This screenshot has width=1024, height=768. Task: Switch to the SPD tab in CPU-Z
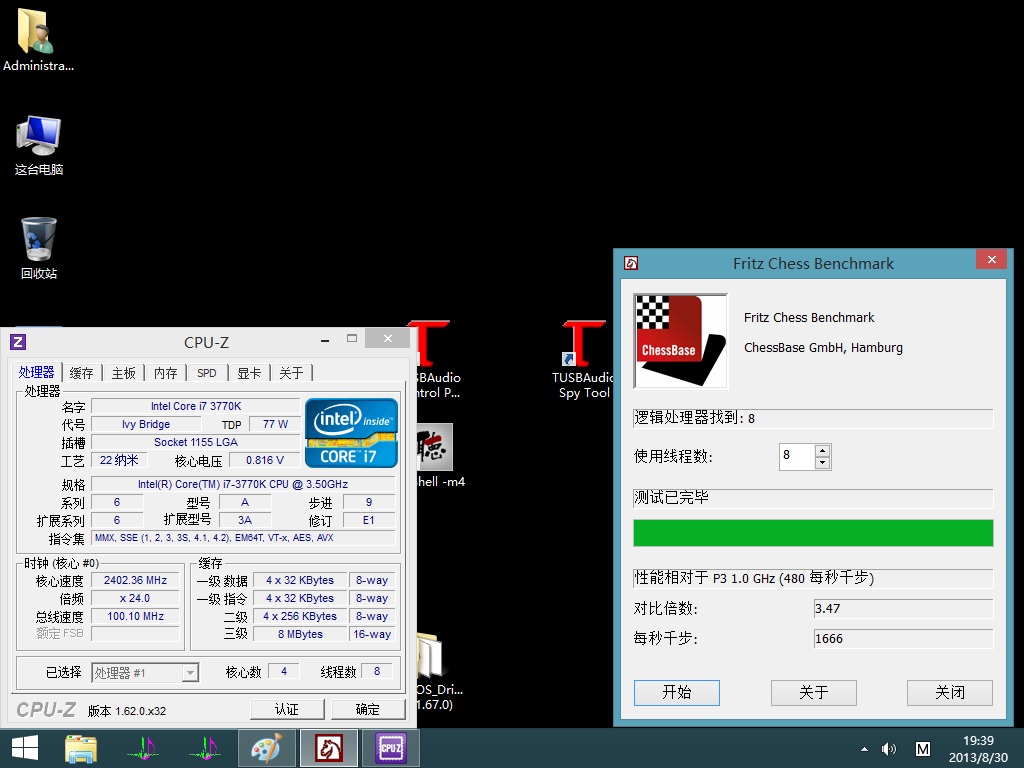pos(207,373)
